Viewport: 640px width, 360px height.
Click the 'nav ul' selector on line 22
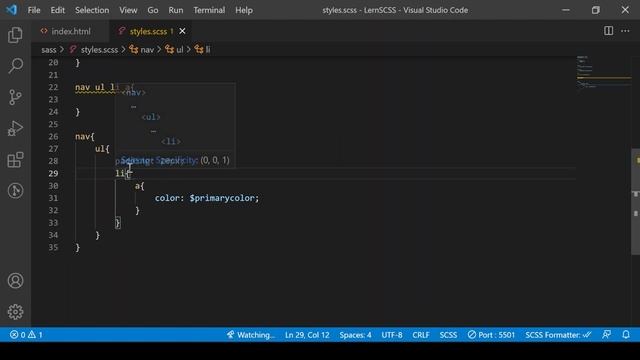(x=90, y=87)
